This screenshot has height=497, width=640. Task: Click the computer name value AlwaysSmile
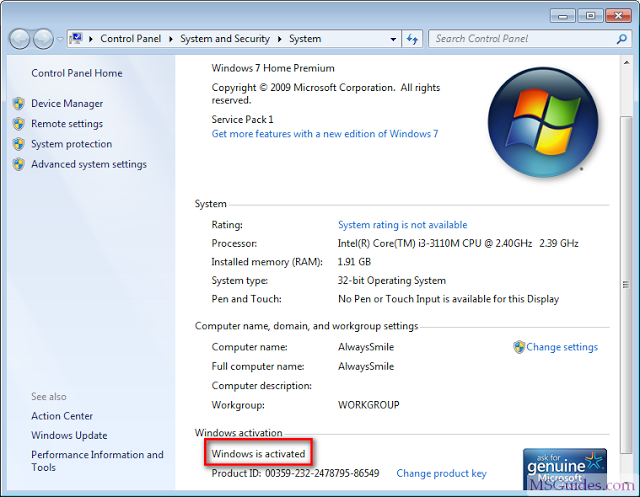[x=366, y=347]
